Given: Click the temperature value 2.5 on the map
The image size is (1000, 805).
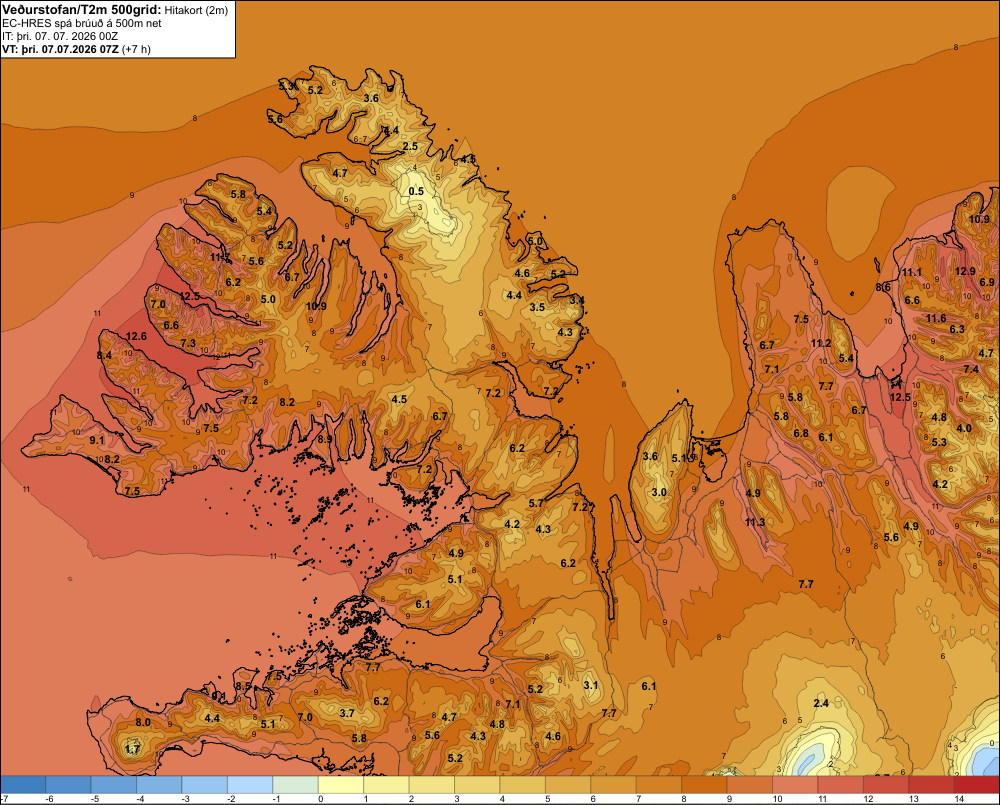Looking at the screenshot, I should click(x=410, y=146).
